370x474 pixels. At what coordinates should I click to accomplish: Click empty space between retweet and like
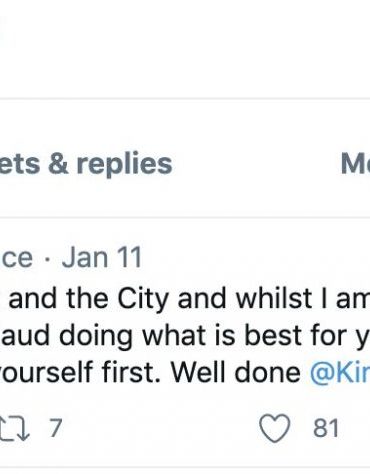click(160, 428)
